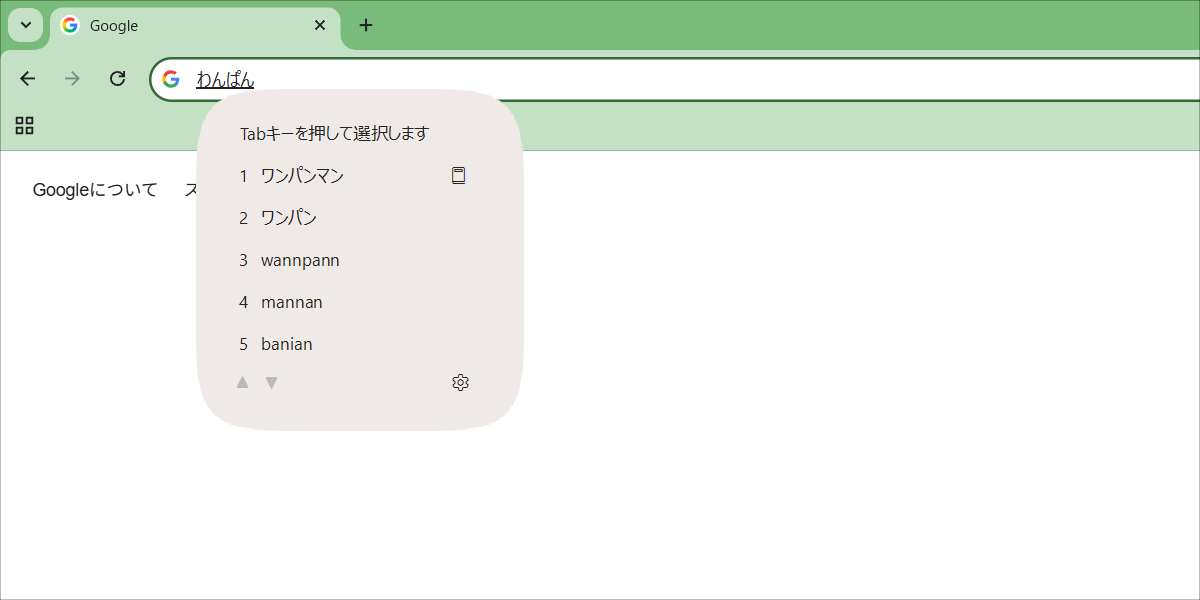Open the apps grid shortcut on bookmarks bar
The image size is (1200, 600).
coord(24,125)
